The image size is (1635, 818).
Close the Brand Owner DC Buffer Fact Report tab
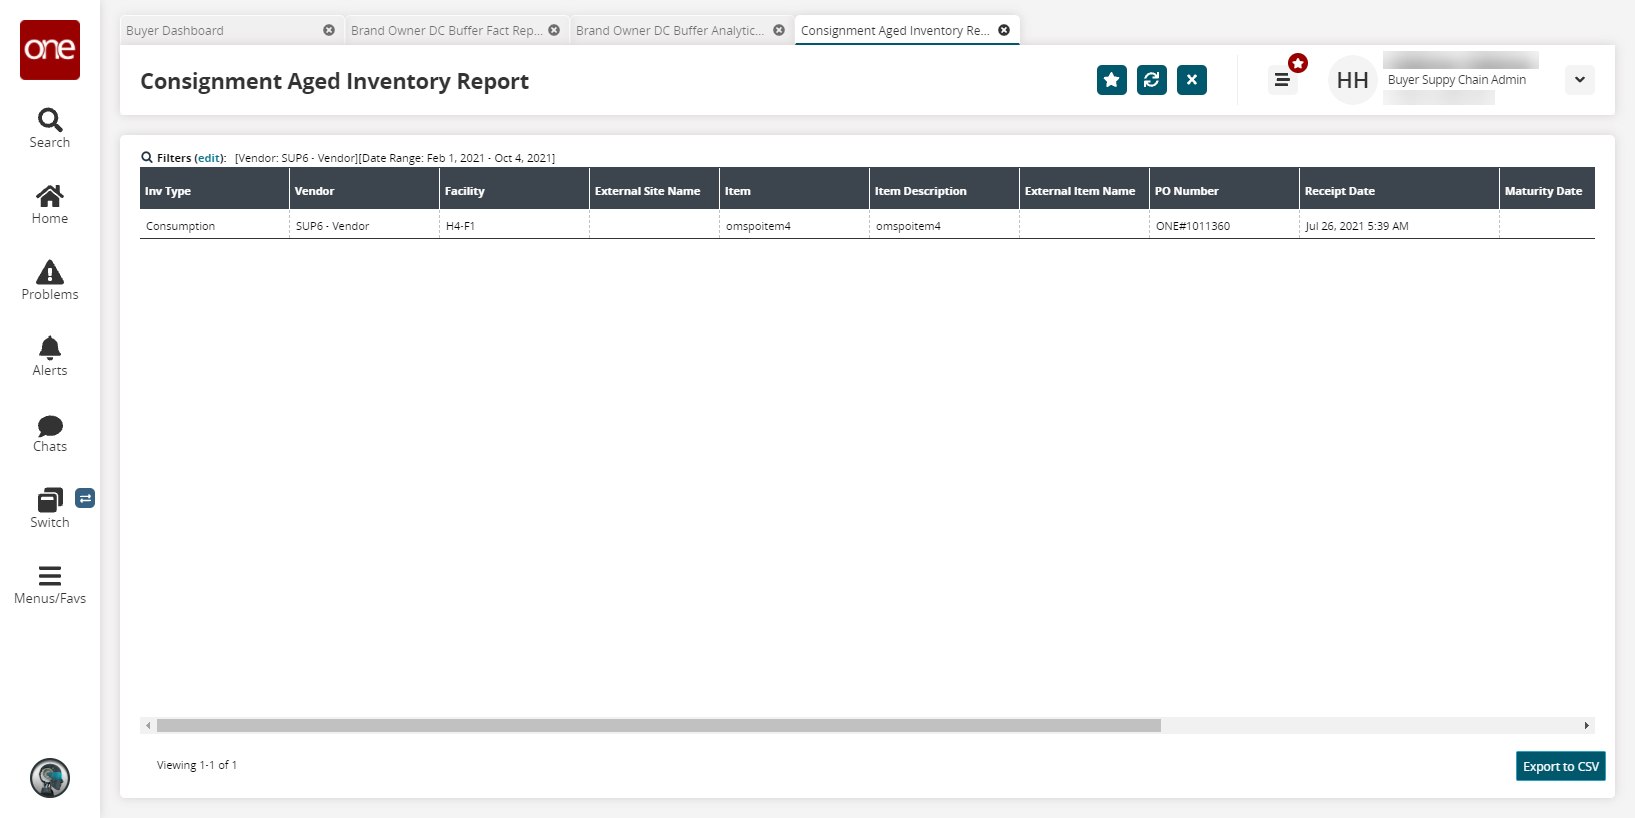554,31
